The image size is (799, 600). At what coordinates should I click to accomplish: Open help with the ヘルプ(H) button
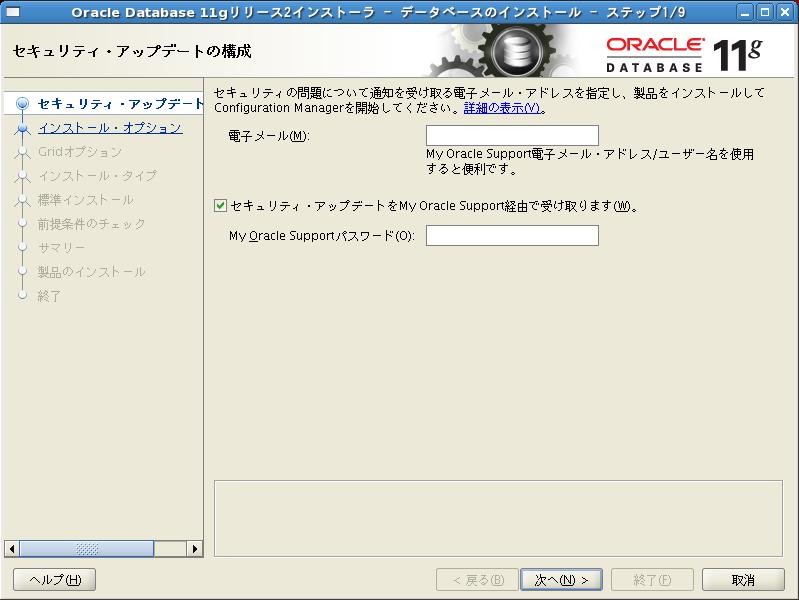pos(55,580)
